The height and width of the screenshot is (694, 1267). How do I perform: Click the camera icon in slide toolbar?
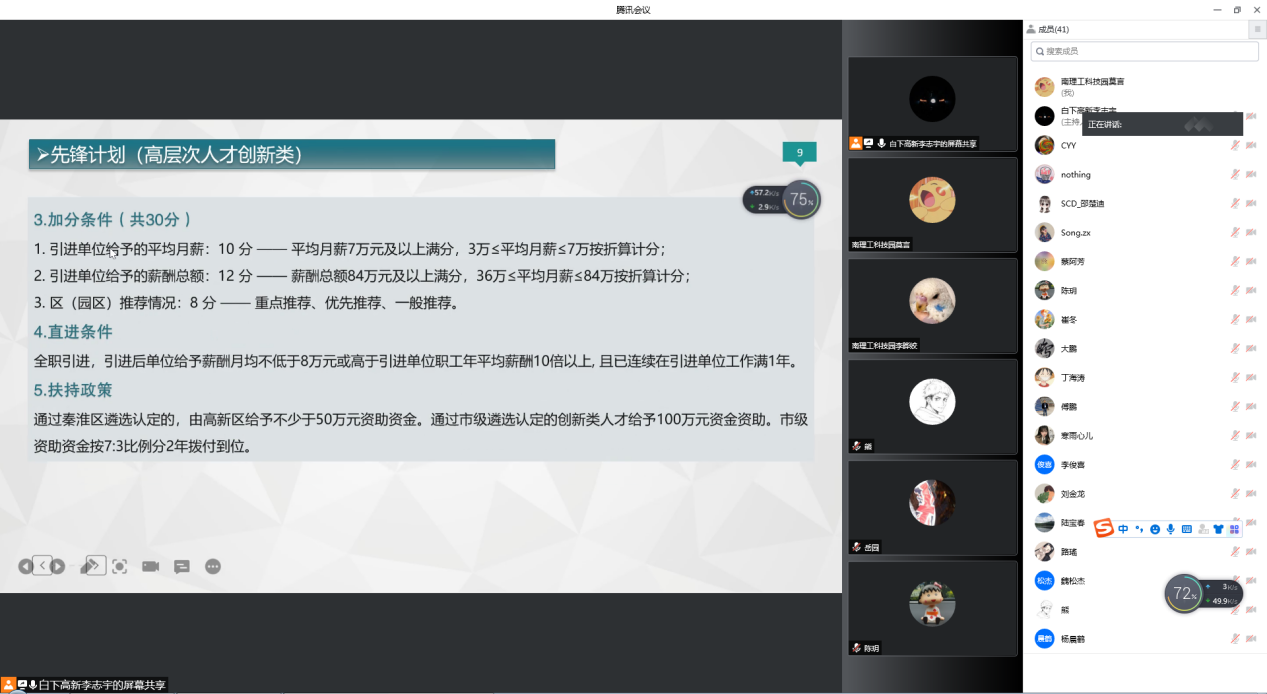(x=151, y=566)
